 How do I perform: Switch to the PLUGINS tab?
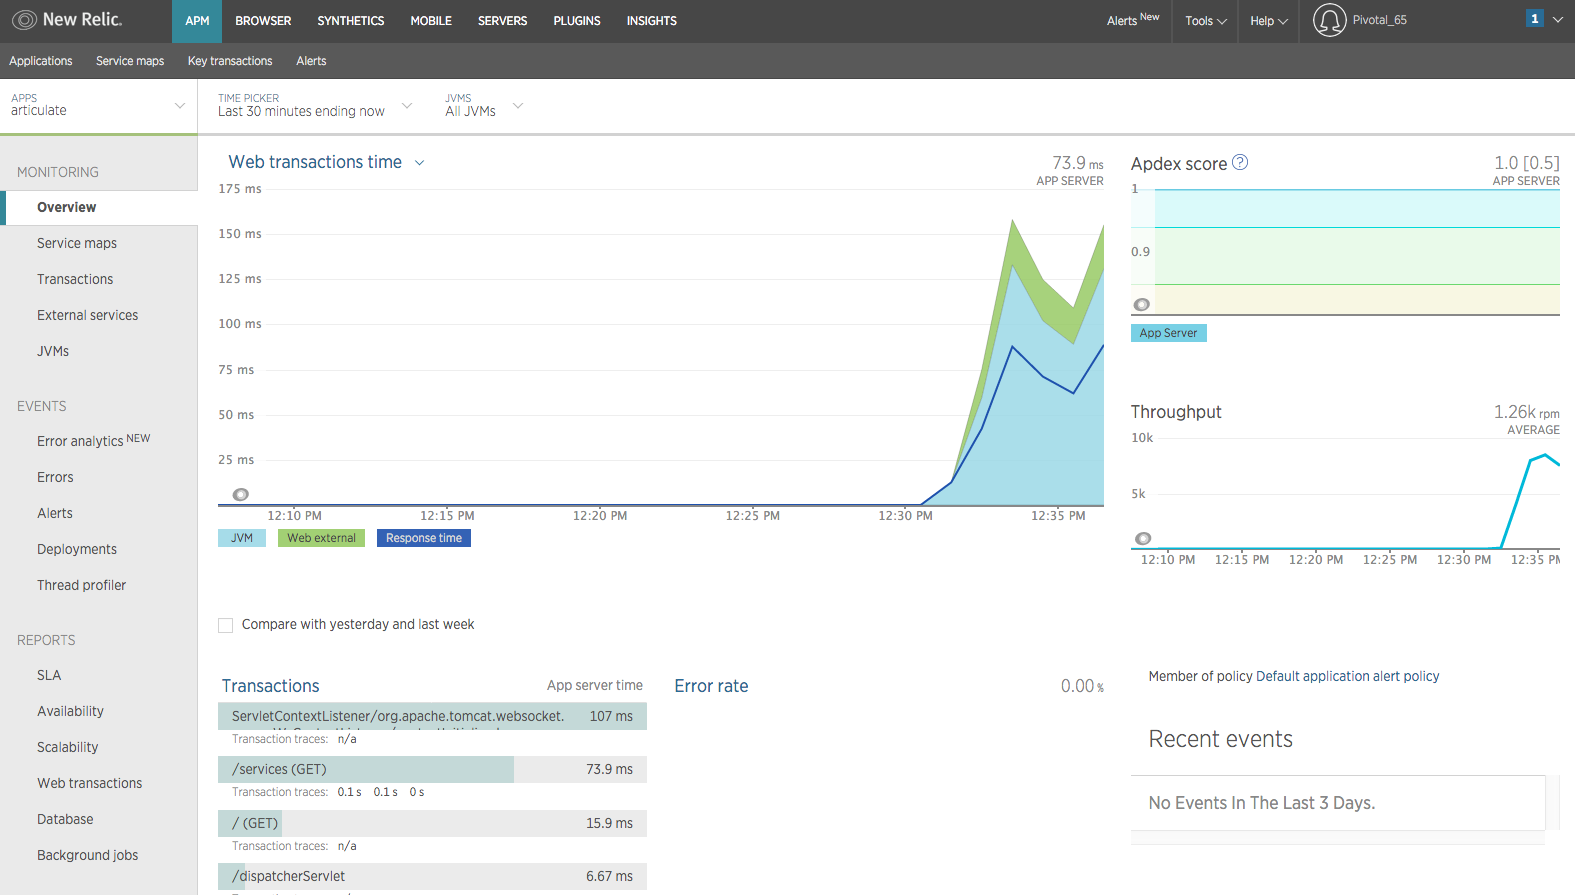[x=577, y=21]
